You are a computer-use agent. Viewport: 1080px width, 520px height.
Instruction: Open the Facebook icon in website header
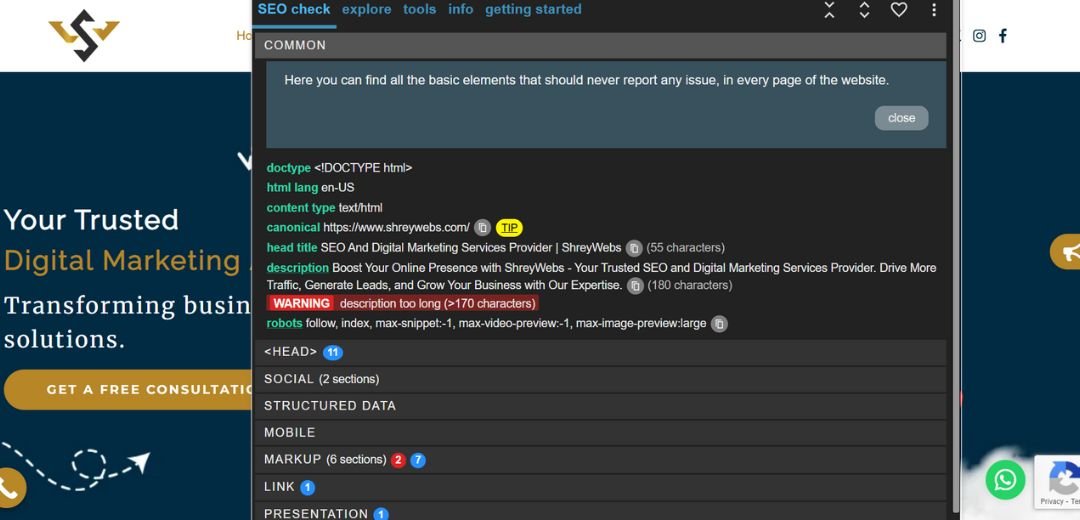coord(1003,36)
